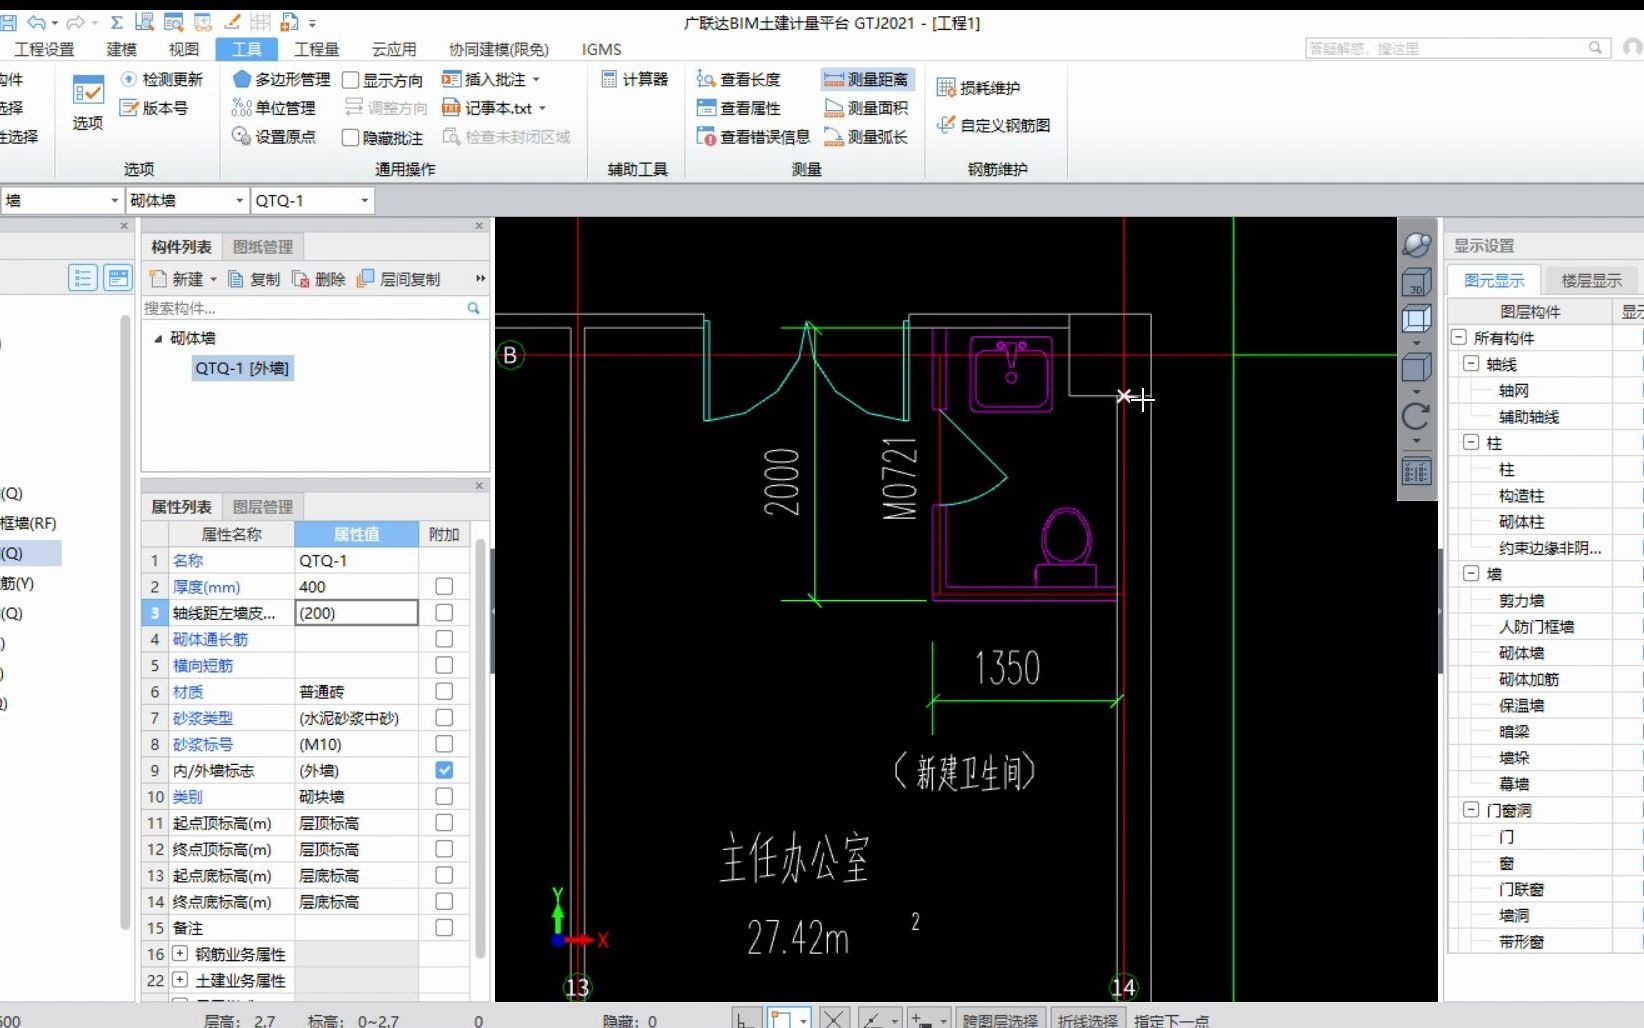Screen dimensions: 1644x1028
Task: Uncheck 附加 checkbox for 内/外墙标志 row
Action: click(x=443, y=770)
